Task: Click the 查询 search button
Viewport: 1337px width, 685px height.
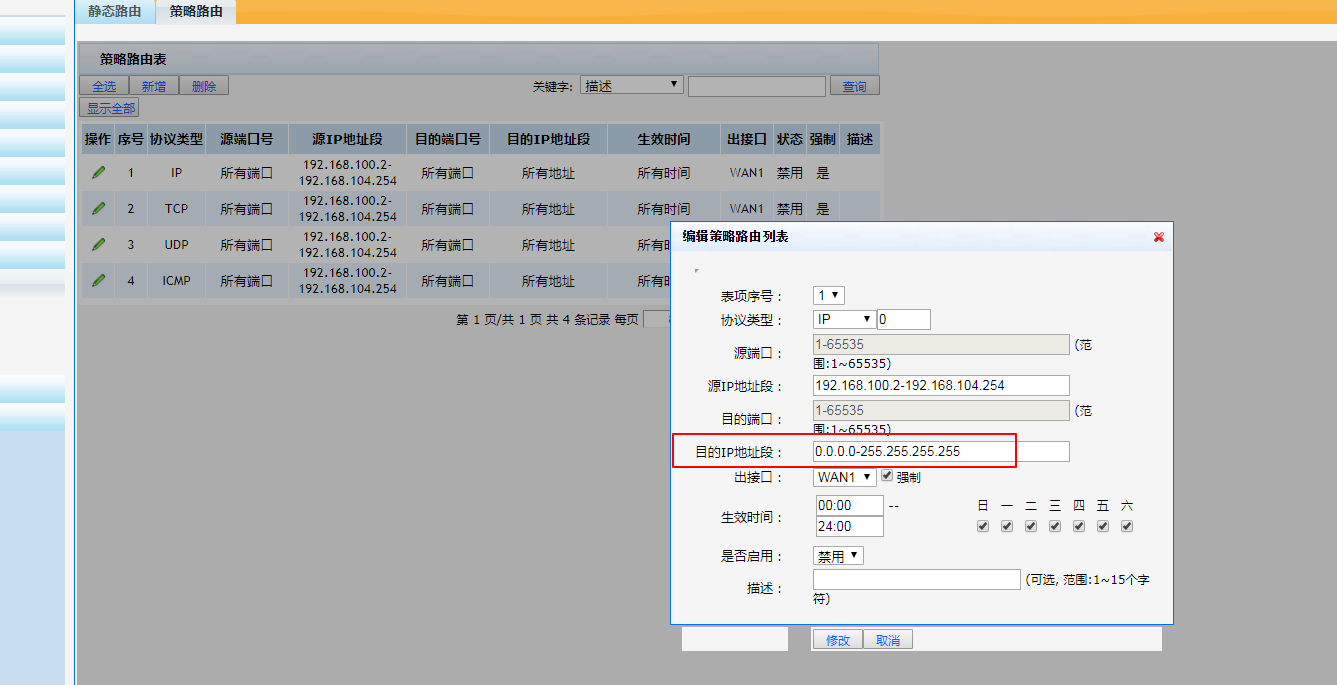Action: (x=855, y=86)
